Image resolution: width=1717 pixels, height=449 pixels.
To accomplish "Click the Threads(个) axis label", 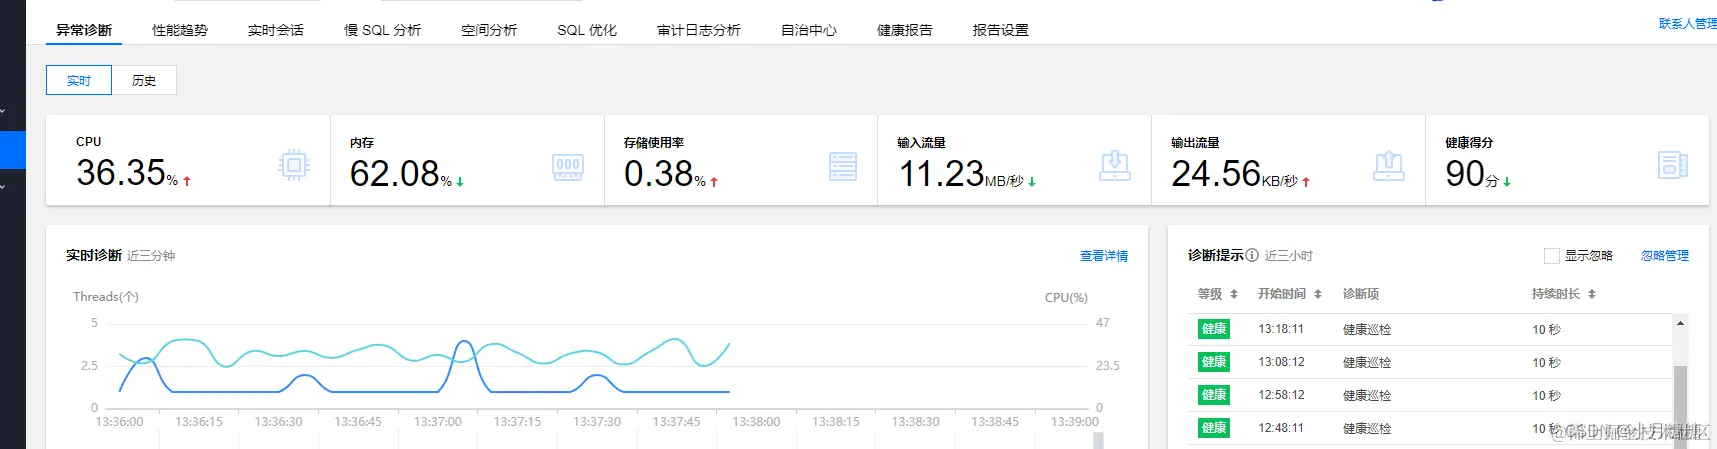I will 106,297.
